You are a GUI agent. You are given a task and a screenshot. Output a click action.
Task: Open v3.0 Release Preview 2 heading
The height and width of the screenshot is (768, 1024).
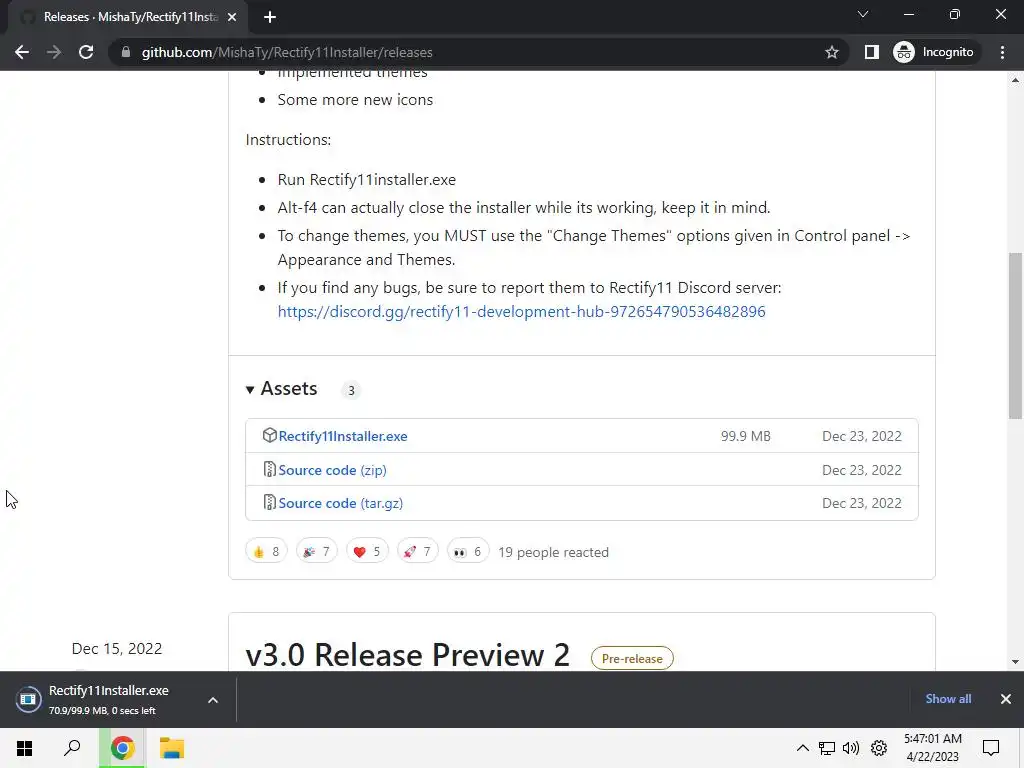click(408, 655)
